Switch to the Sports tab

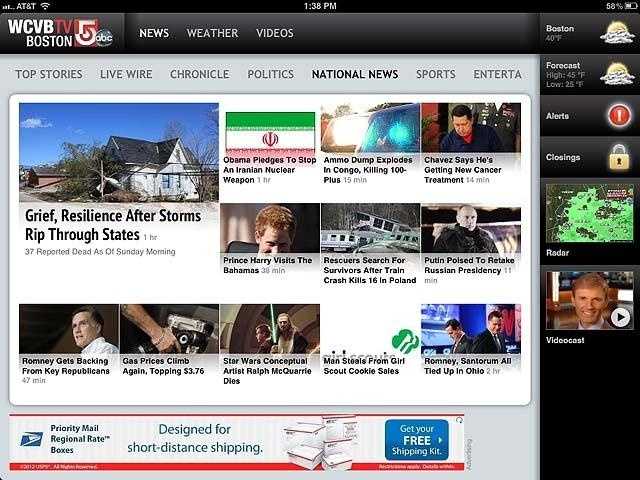point(435,74)
